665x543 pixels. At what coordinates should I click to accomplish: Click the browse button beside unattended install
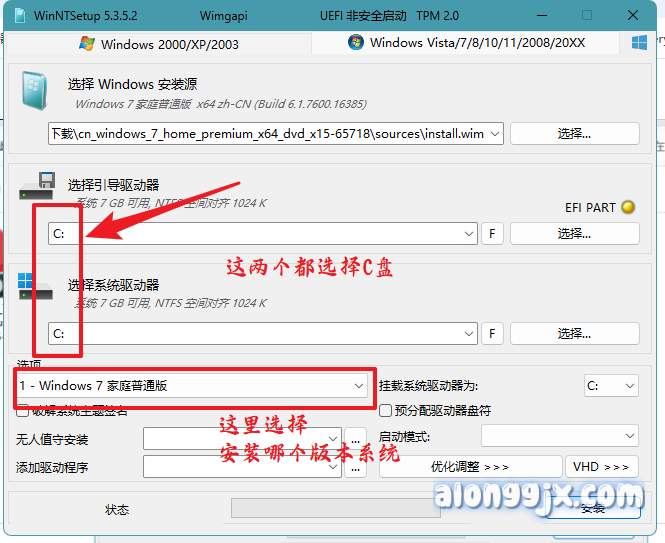(x=357, y=438)
